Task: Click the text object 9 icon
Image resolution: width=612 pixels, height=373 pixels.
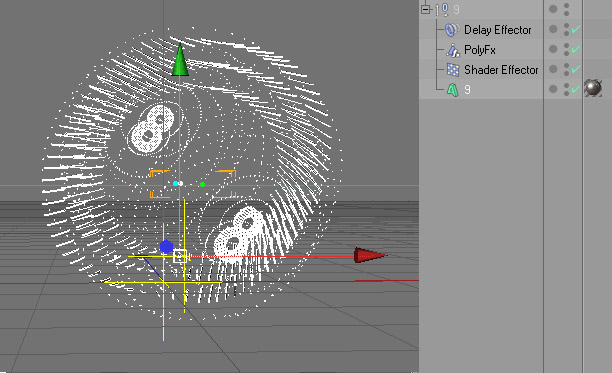Action: tap(452, 90)
